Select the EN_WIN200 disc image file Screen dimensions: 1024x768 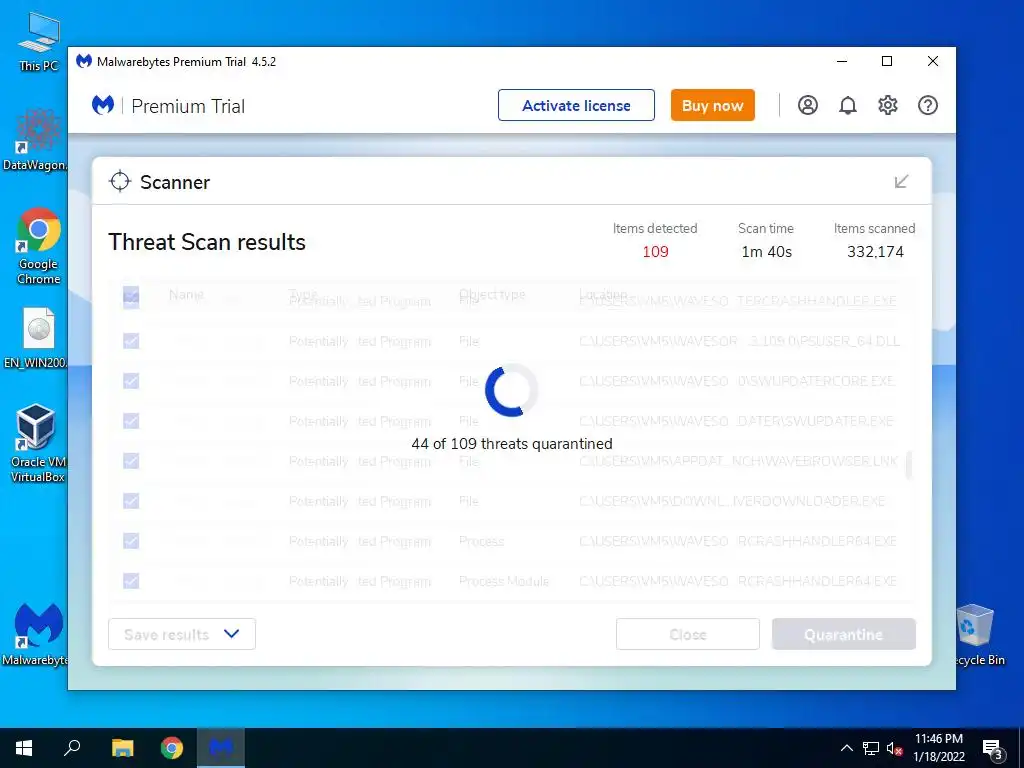click(x=37, y=338)
